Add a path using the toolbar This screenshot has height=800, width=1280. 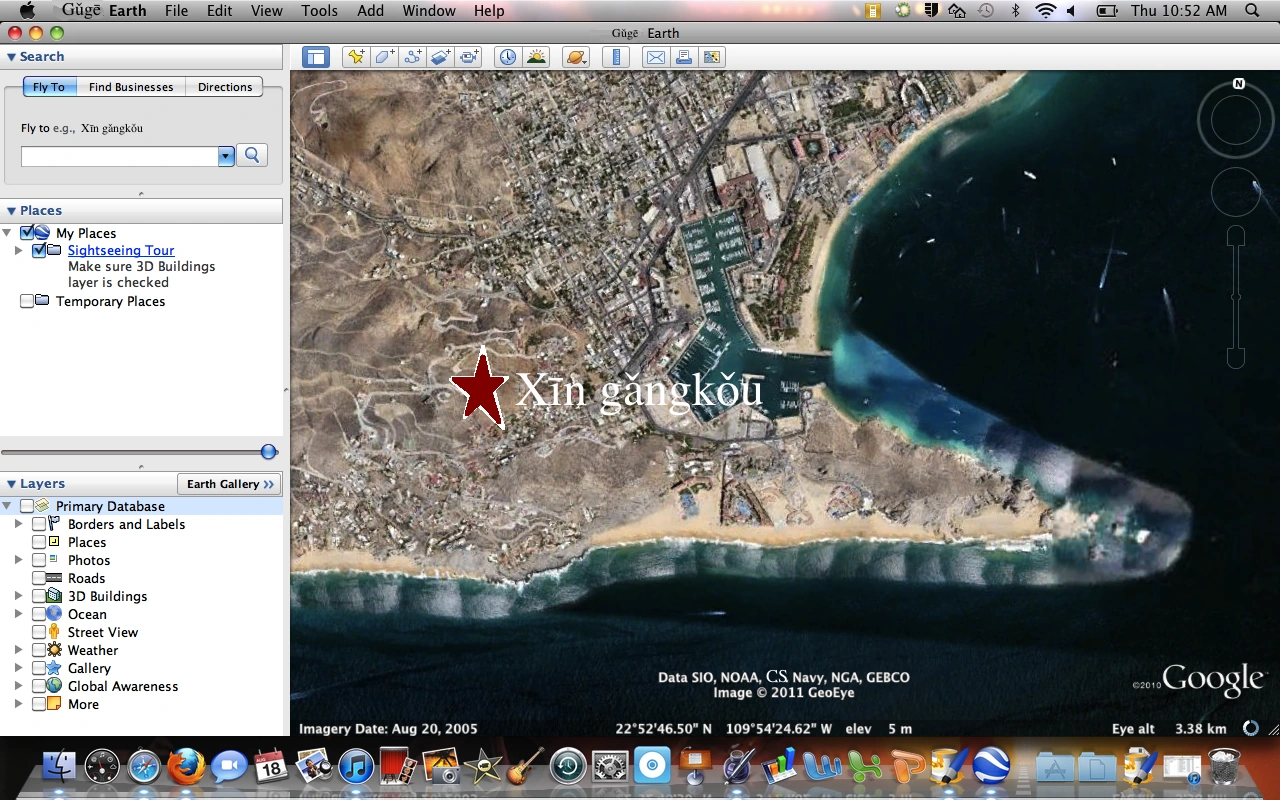(412, 57)
